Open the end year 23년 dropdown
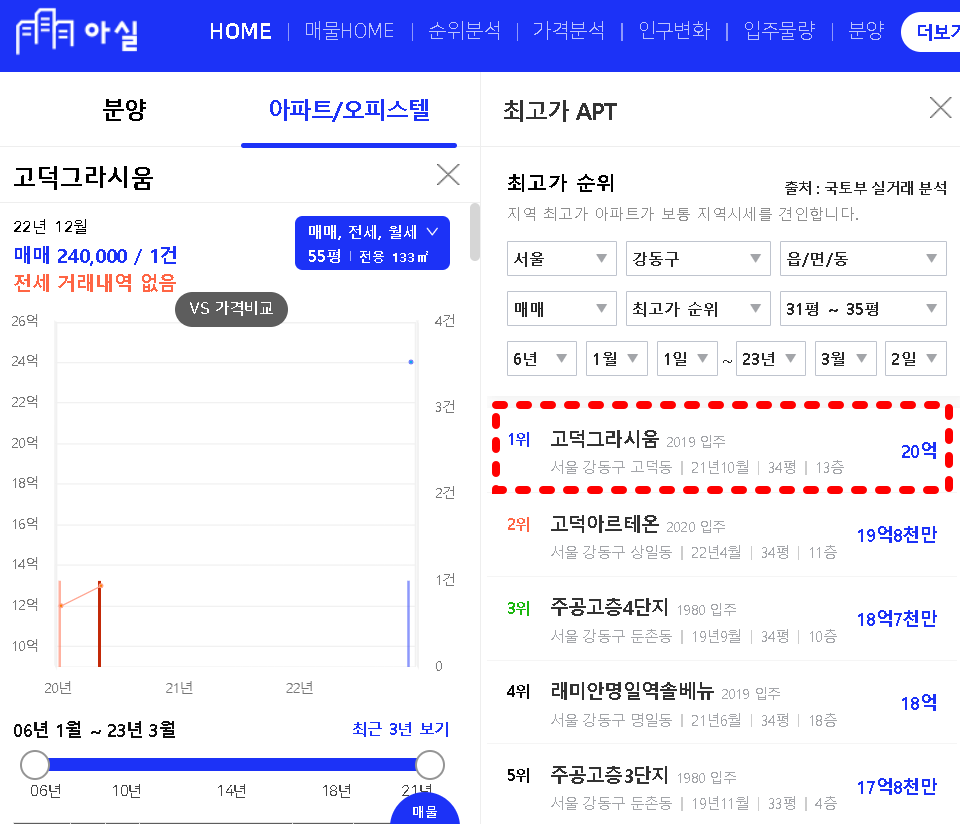Viewport: 960px width, 824px height. tap(771, 359)
